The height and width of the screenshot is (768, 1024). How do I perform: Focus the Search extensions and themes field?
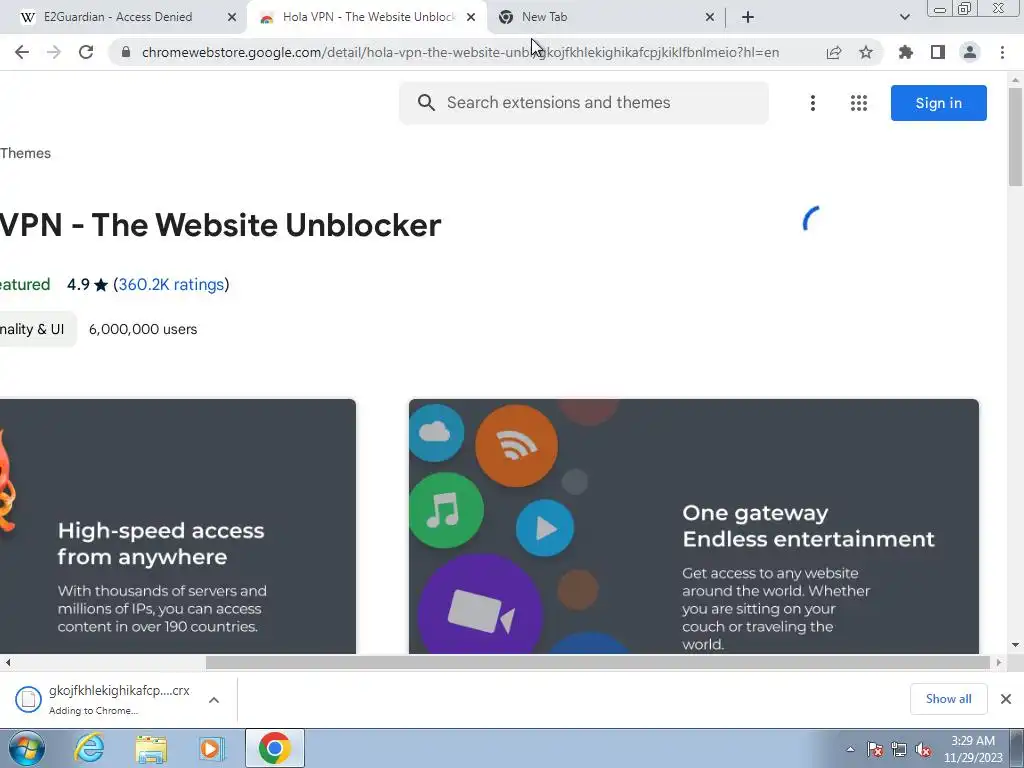click(583, 103)
